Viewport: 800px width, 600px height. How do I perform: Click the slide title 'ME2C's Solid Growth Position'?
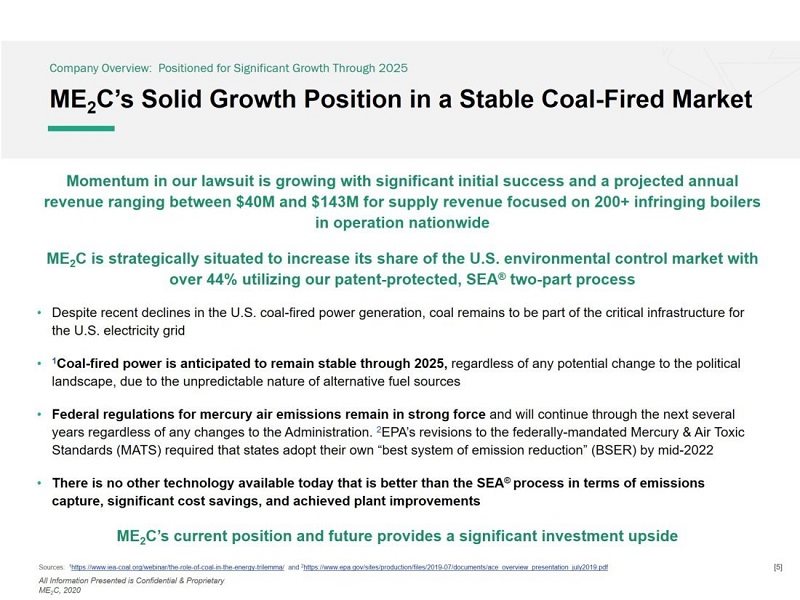pyautogui.click(x=400, y=101)
